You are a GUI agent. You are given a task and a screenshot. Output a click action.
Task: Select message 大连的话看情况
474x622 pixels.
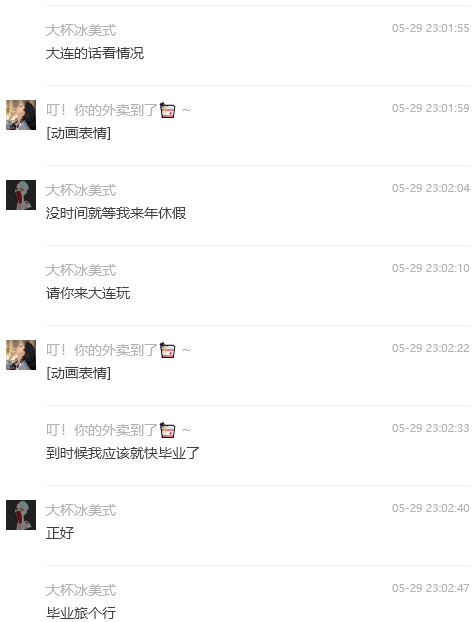pos(95,53)
